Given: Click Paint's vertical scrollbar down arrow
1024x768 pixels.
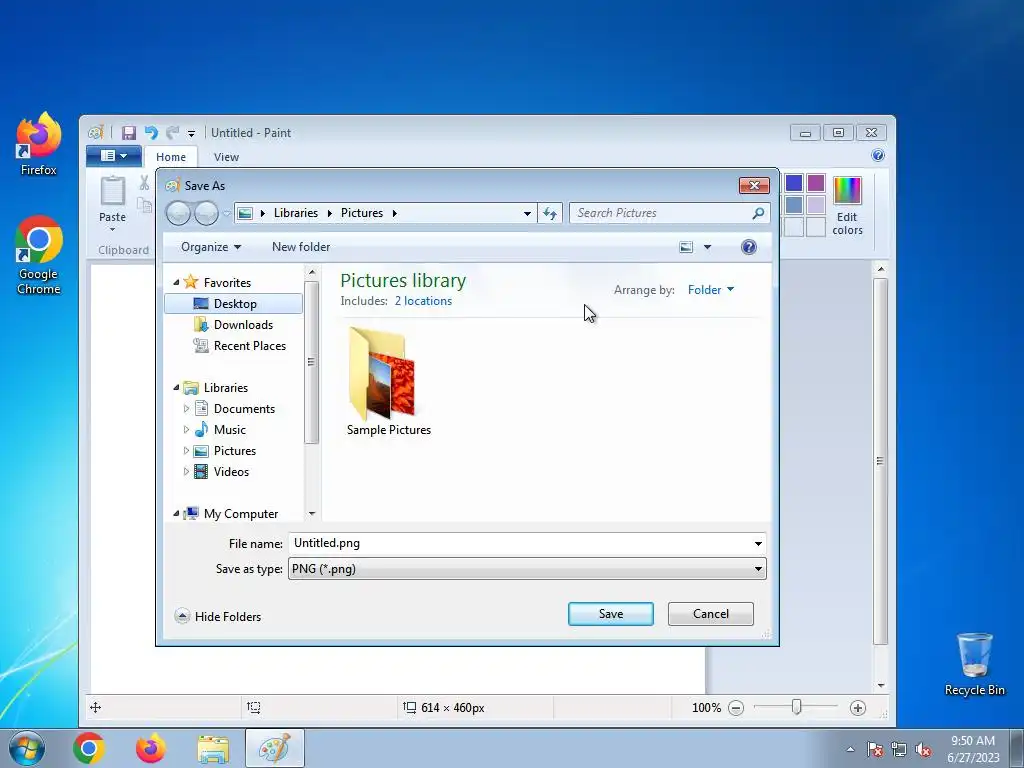Looking at the screenshot, I should click(881, 685).
